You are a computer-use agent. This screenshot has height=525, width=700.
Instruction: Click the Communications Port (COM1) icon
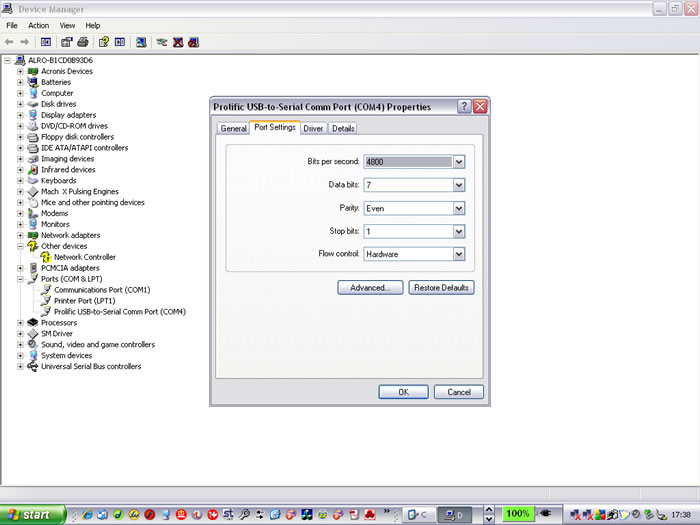[x=46, y=290]
